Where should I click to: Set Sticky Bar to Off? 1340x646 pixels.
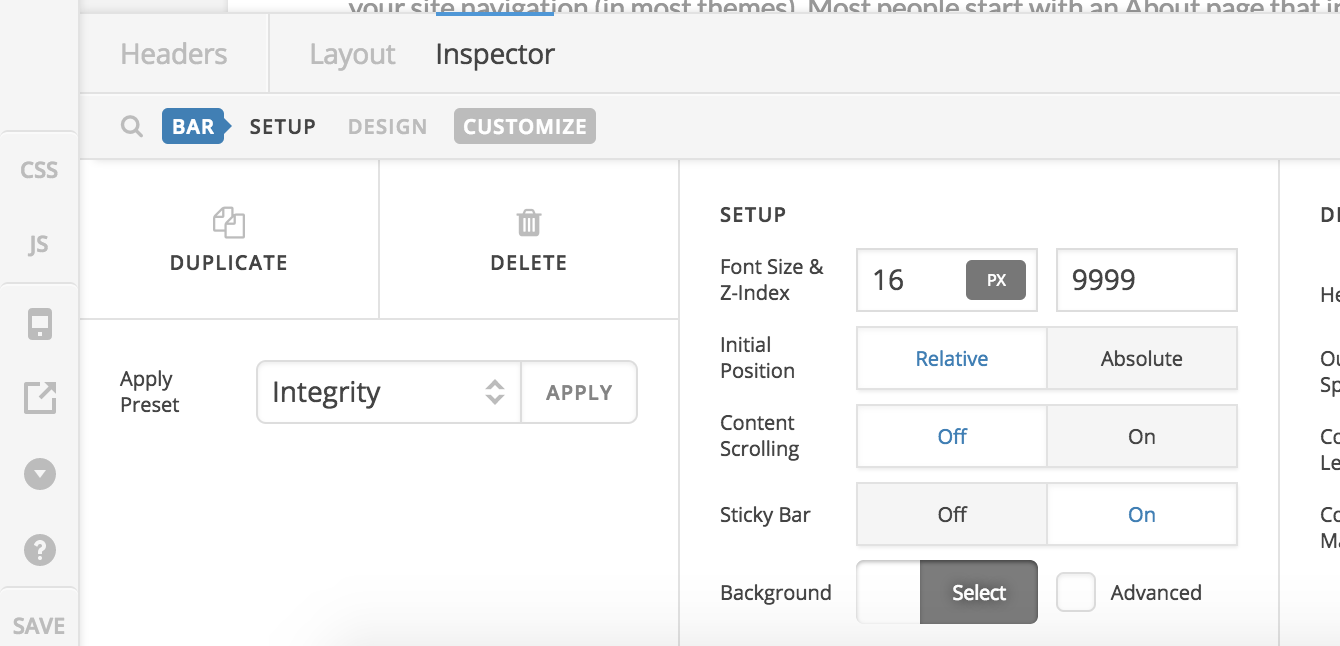click(951, 514)
